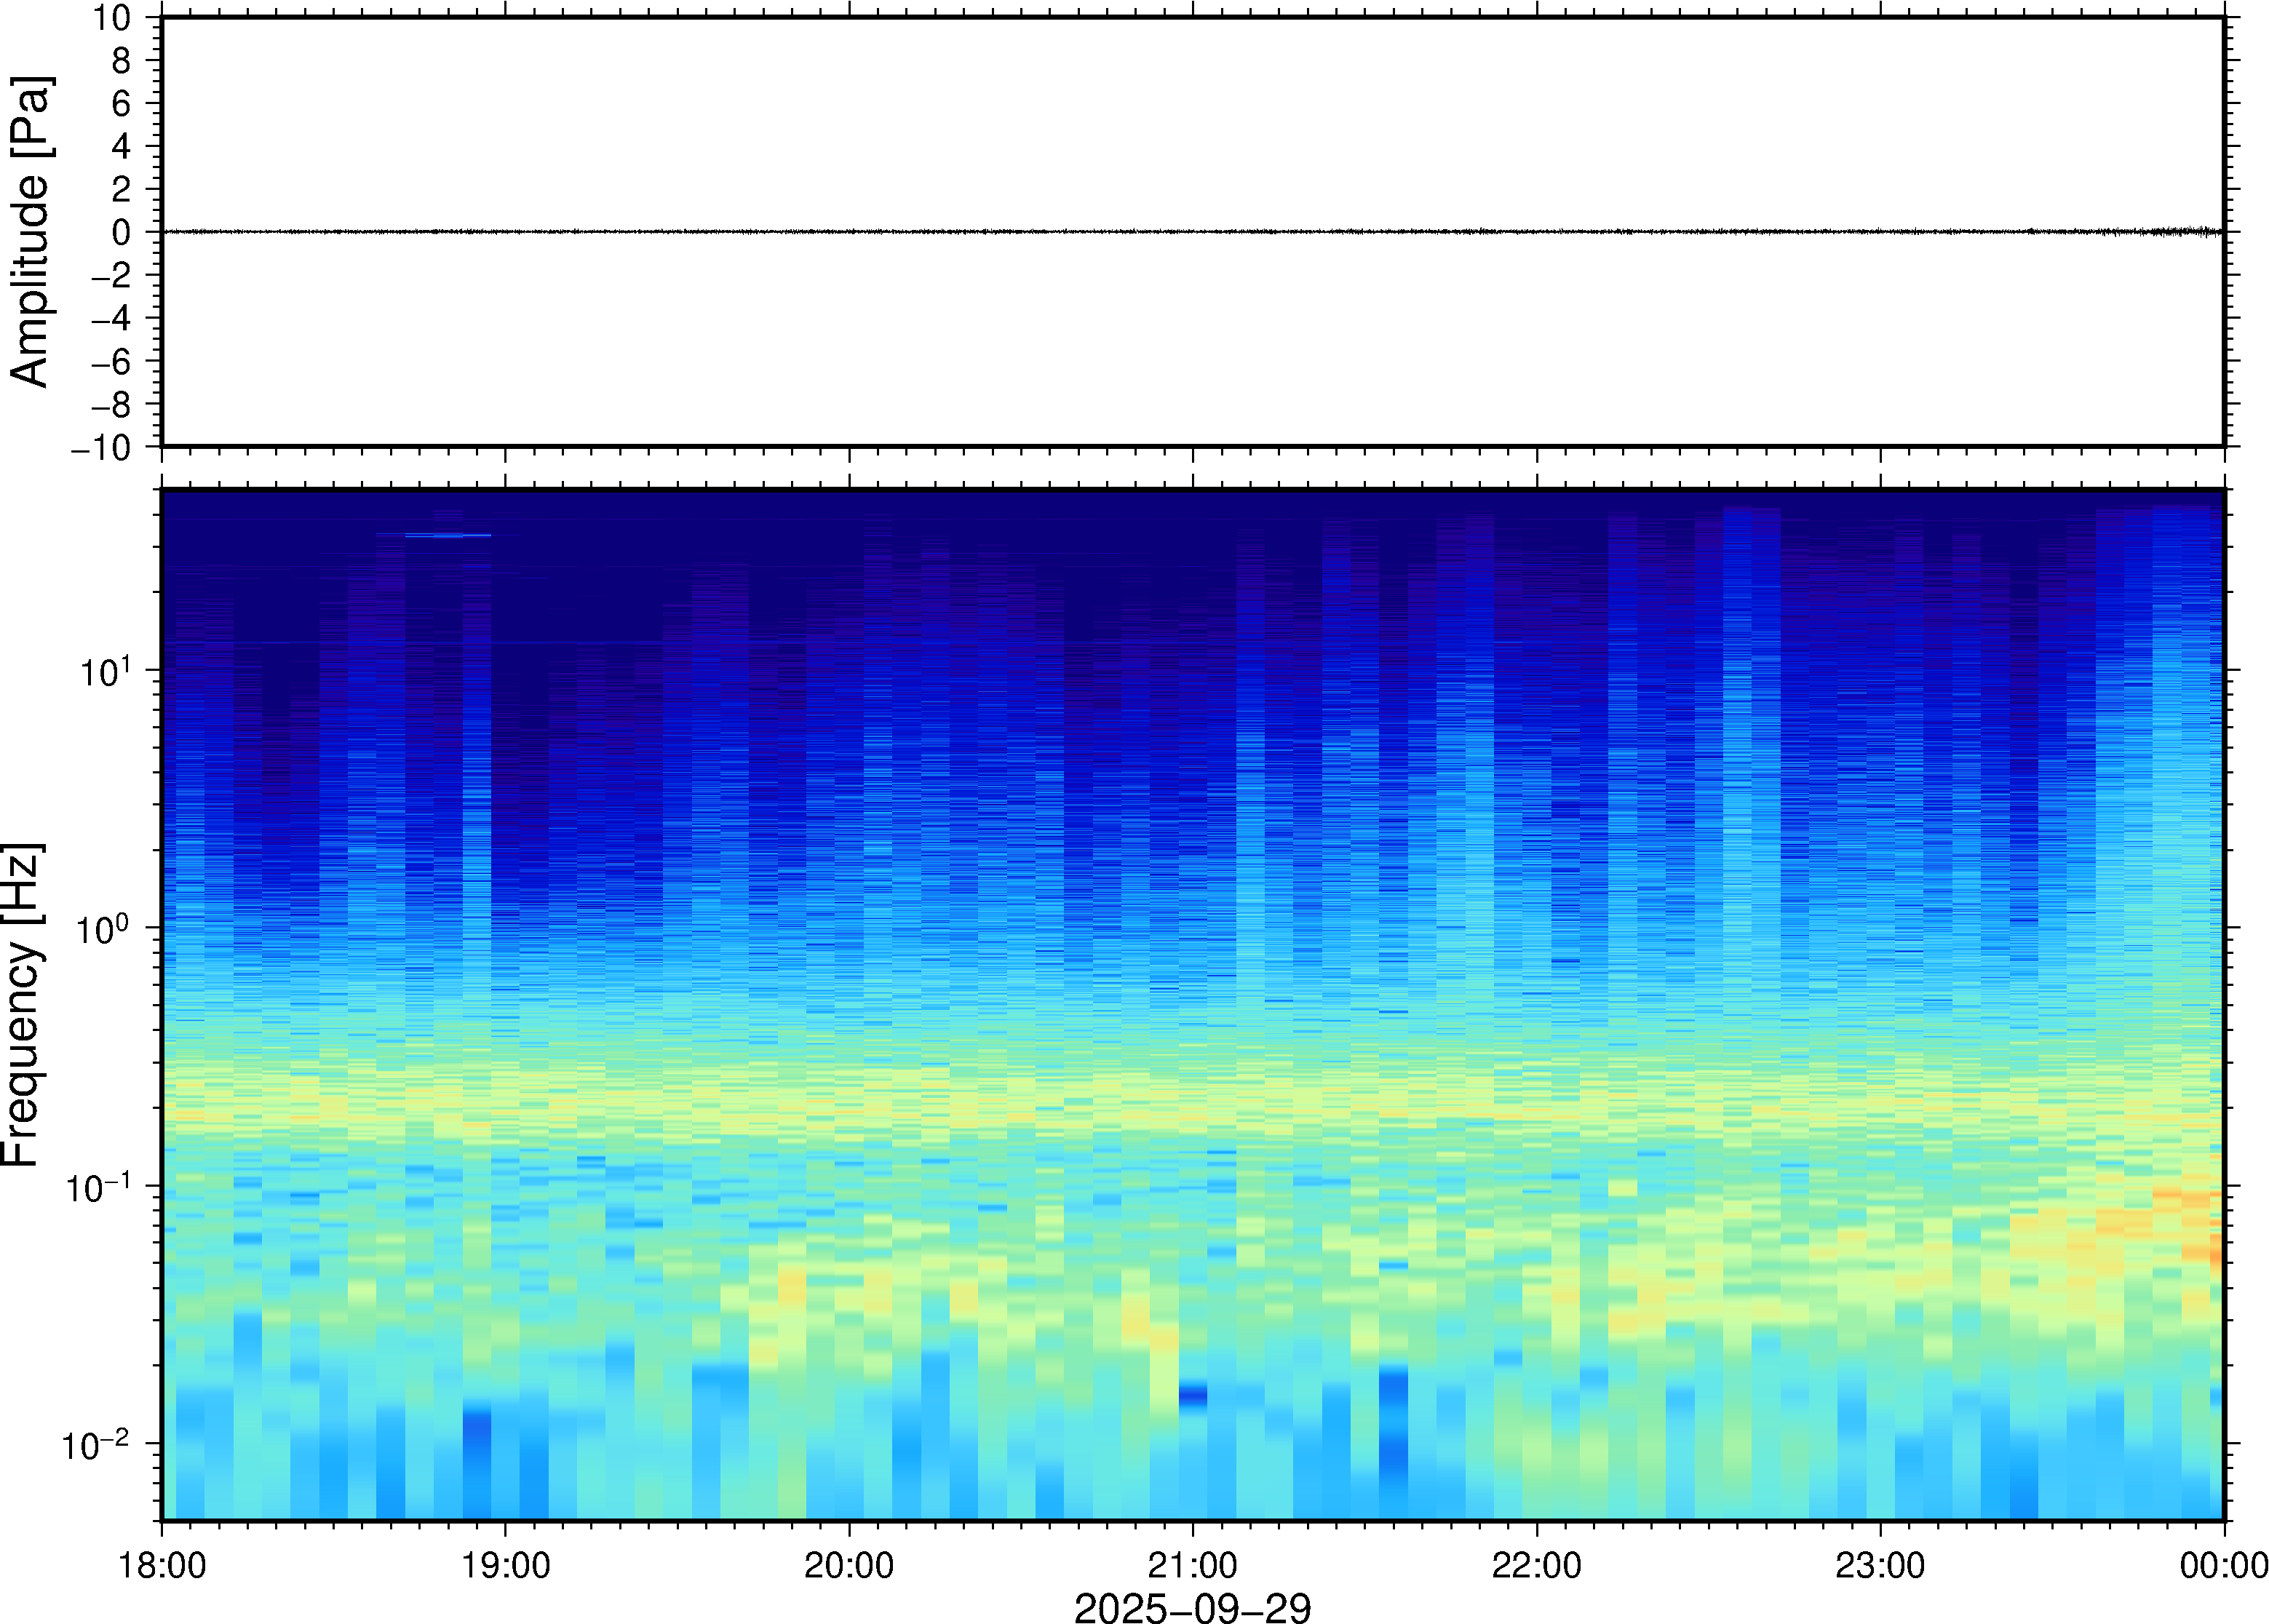Image resolution: width=2269 pixels, height=1624 pixels.
Task: Click the 10⁻² frequency tick label
Action: pos(95,1444)
